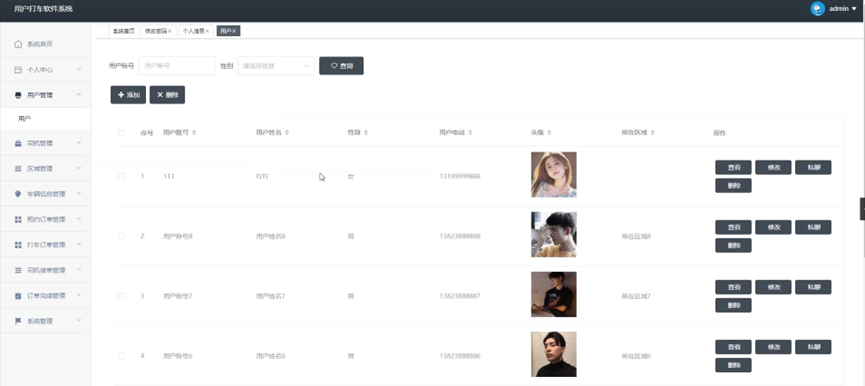Click the 删除 button next to 添加
865x386 pixels.
(x=167, y=95)
